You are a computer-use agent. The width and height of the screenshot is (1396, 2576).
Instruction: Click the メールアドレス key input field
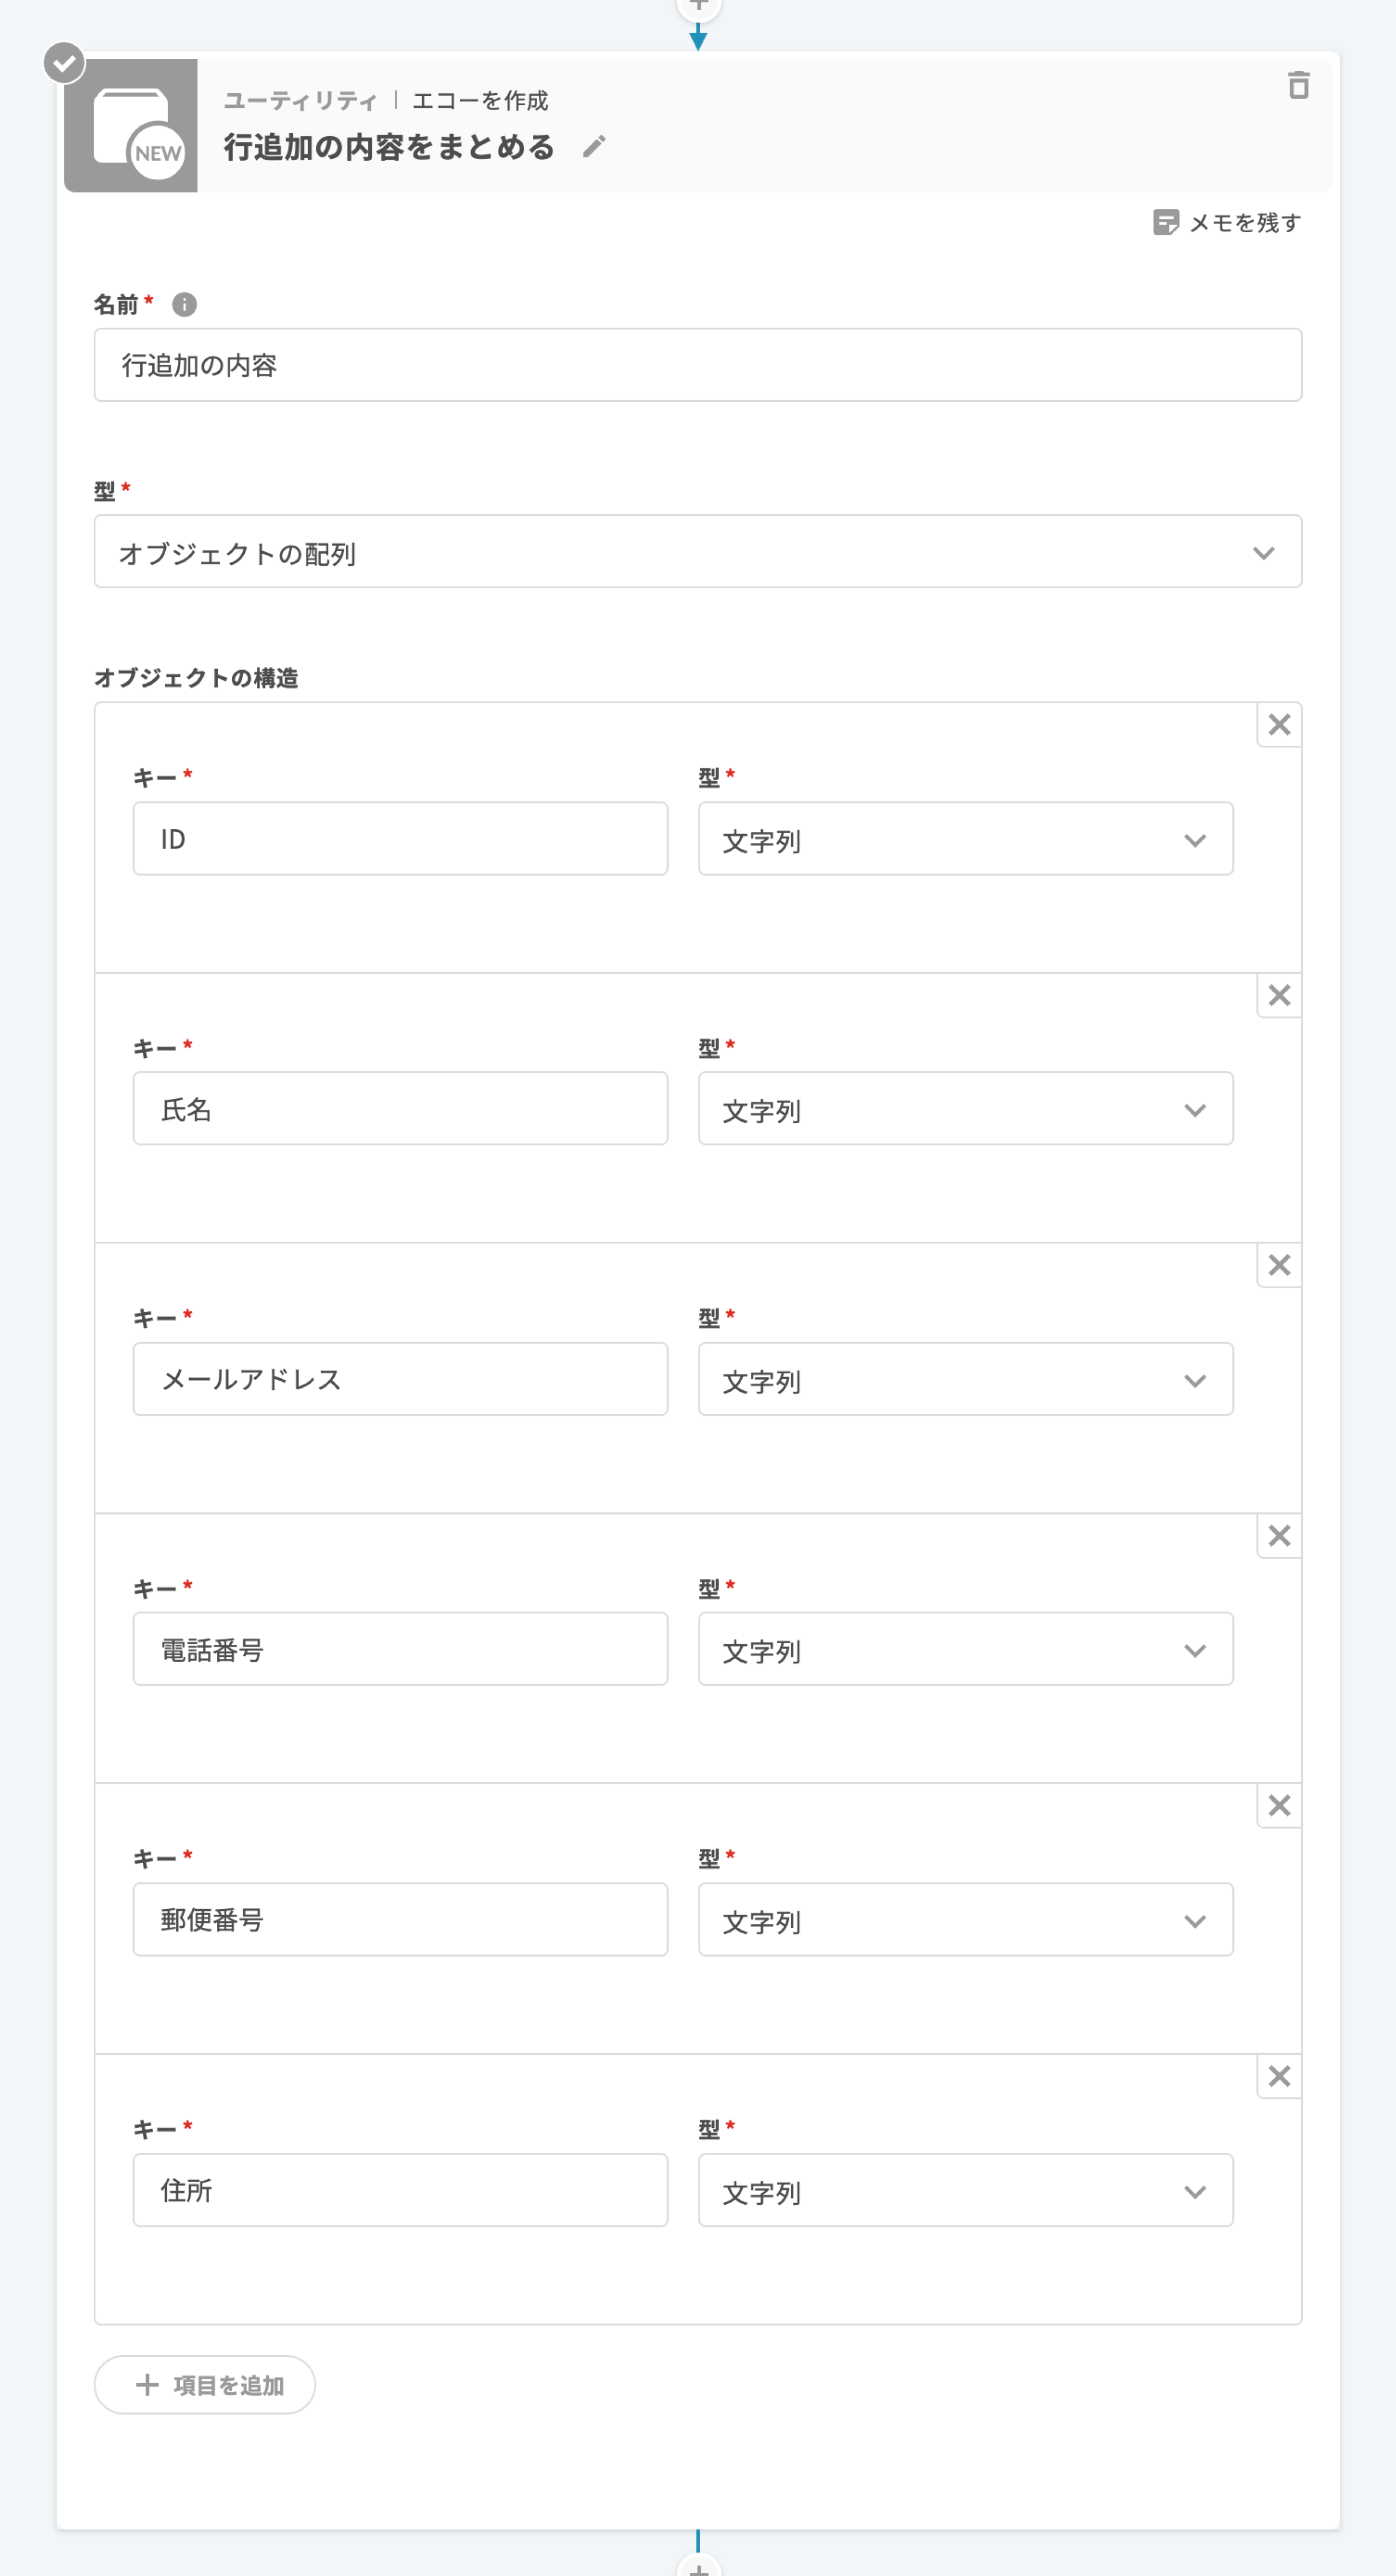[x=400, y=1379]
